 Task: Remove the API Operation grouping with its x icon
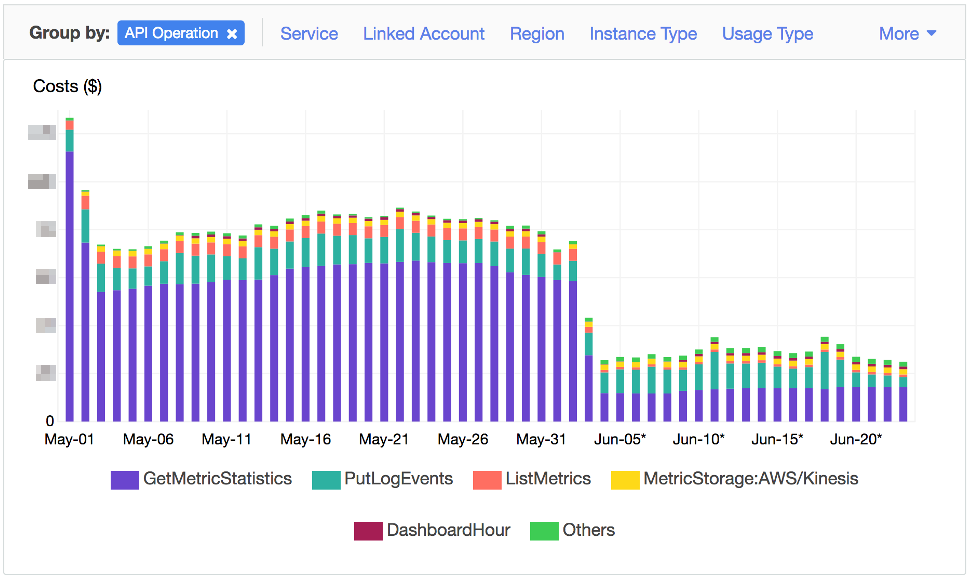tap(232, 34)
